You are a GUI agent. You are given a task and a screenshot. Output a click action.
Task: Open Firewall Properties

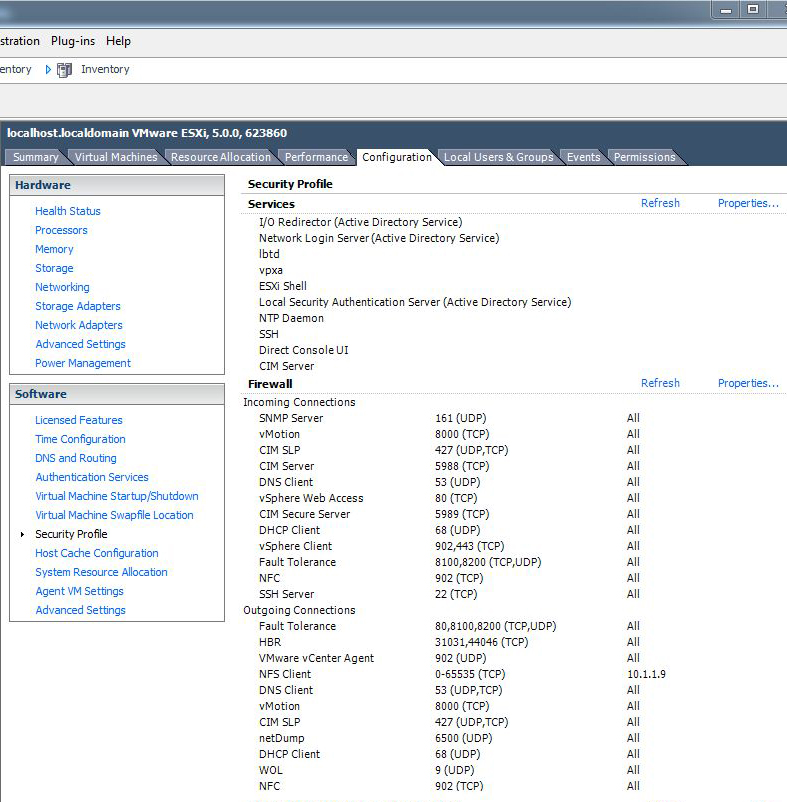(x=748, y=383)
